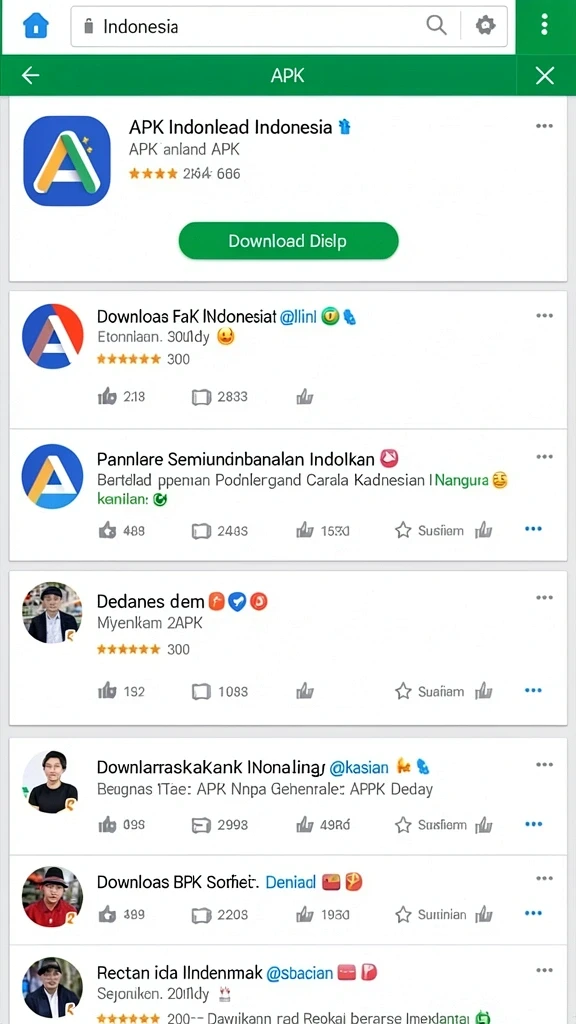Screen dimensions: 576x1024
Task: Open Downlarraskakank profile picture
Action: point(52,782)
